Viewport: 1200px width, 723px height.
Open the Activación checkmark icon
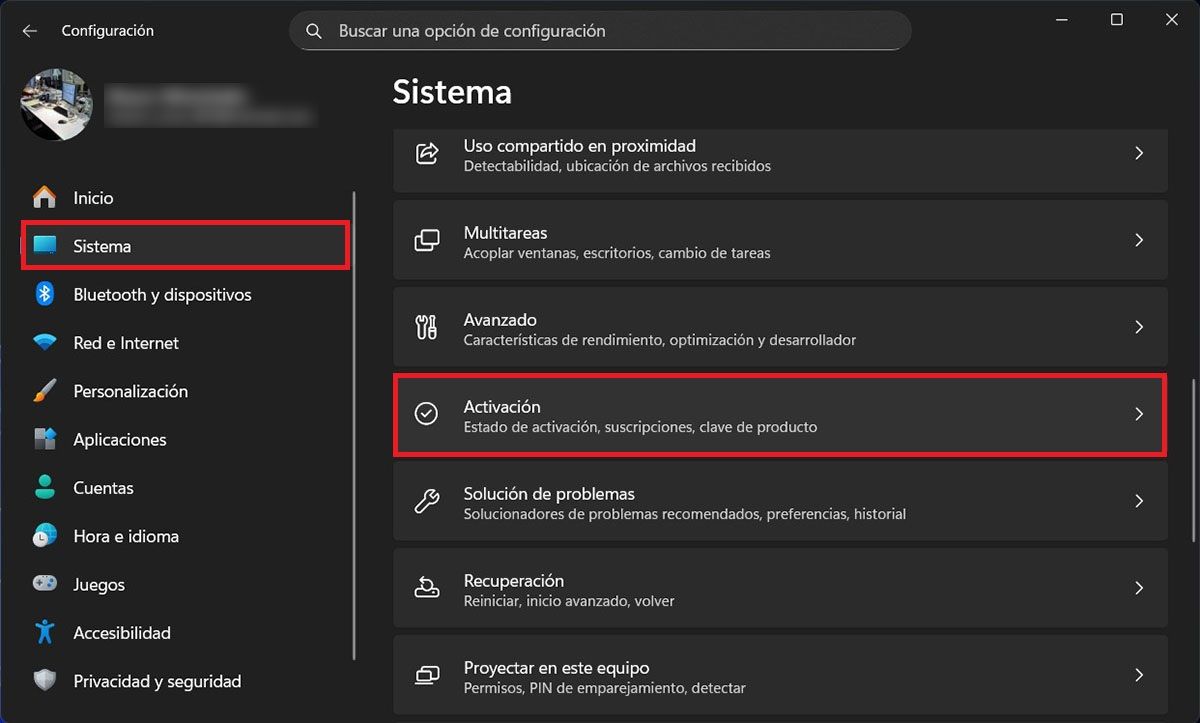427,414
